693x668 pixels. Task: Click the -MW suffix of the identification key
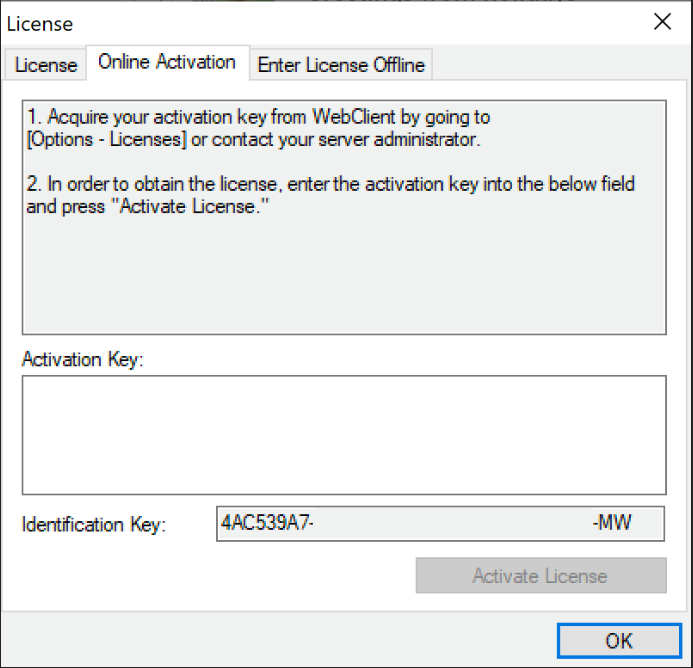611,523
